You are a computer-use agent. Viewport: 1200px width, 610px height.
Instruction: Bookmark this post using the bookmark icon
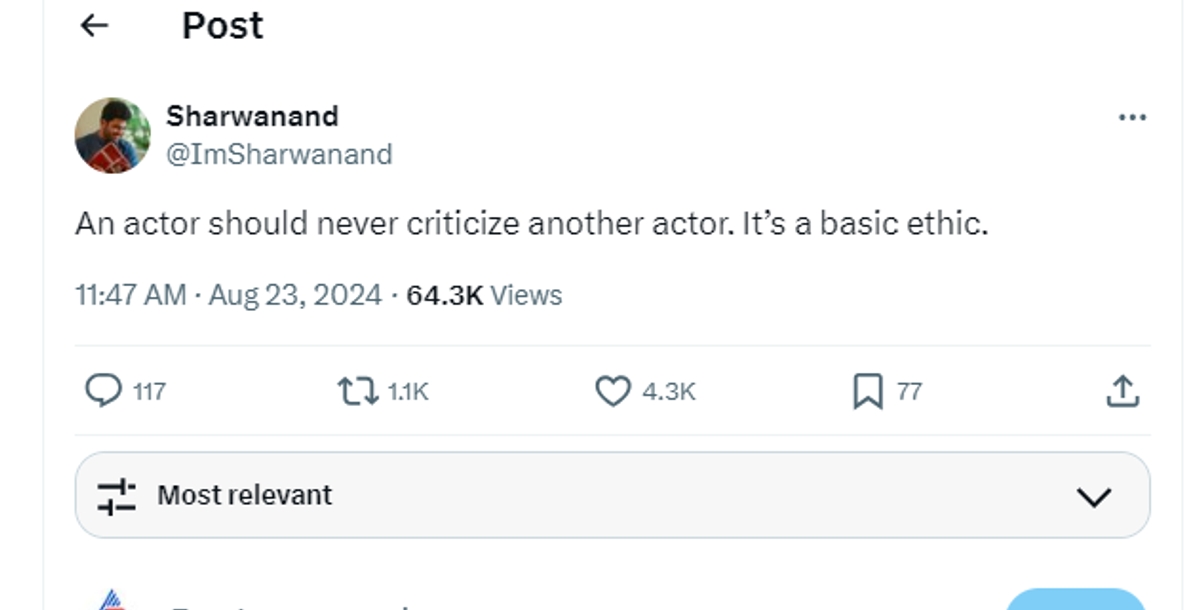point(867,392)
